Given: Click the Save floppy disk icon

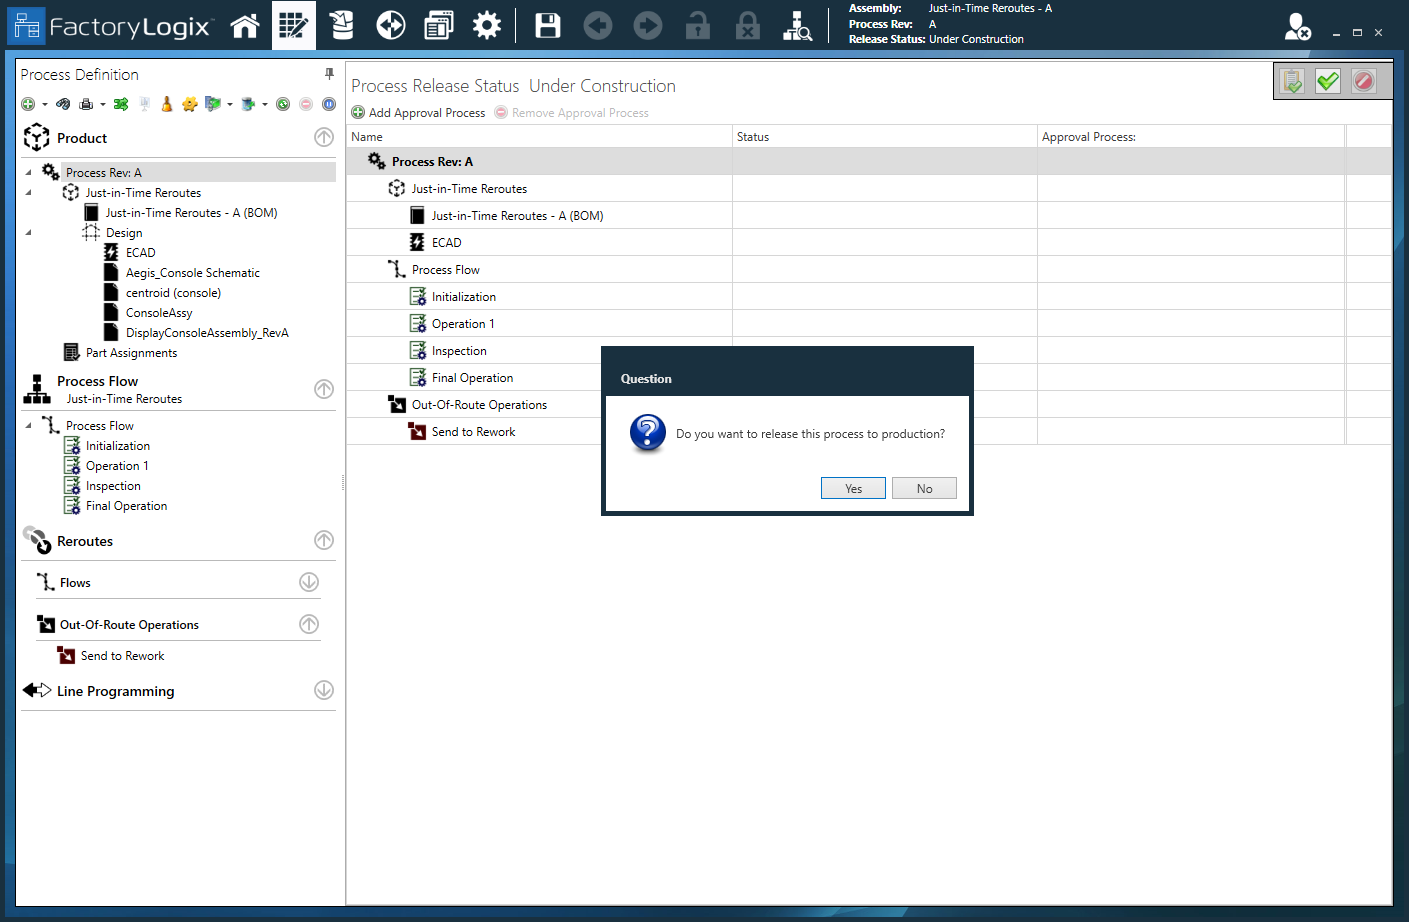Looking at the screenshot, I should coord(548,25).
